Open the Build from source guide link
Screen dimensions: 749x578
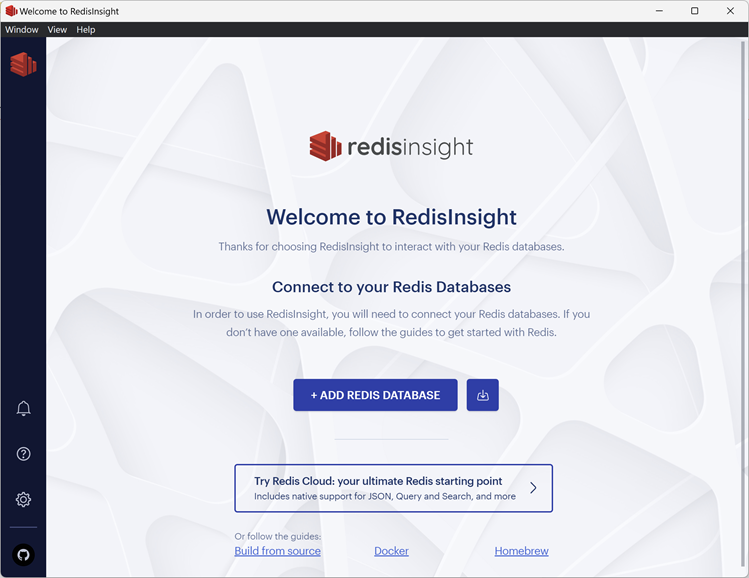click(278, 551)
